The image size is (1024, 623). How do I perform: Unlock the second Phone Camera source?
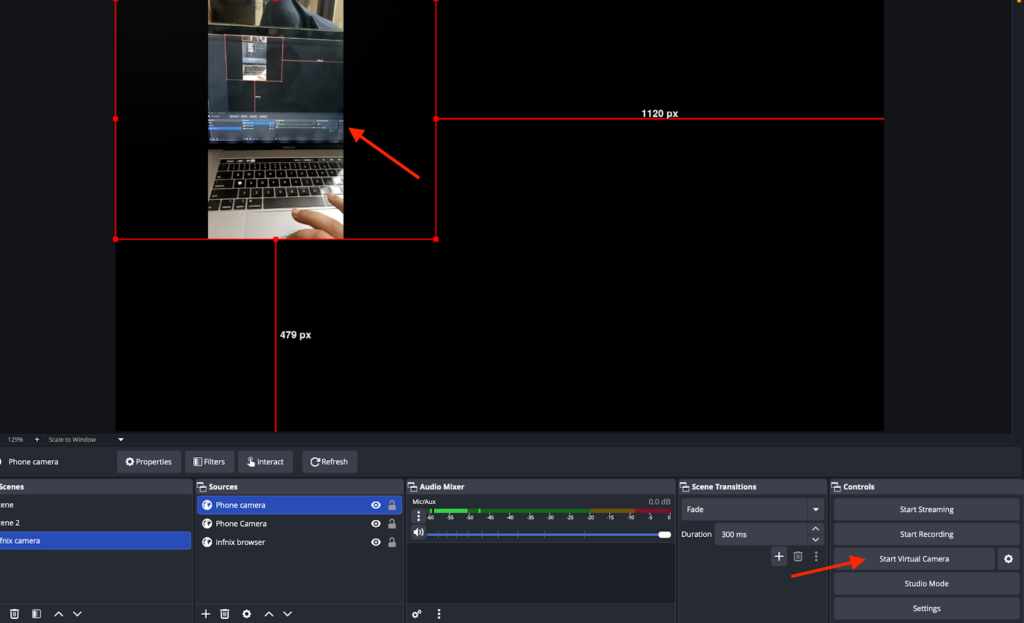[x=392, y=524]
